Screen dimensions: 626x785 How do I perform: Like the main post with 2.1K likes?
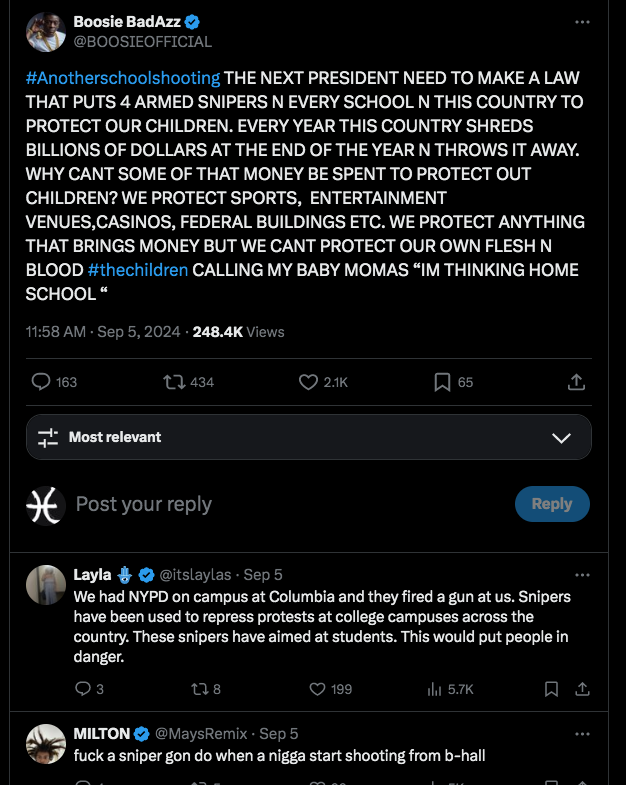coord(308,382)
